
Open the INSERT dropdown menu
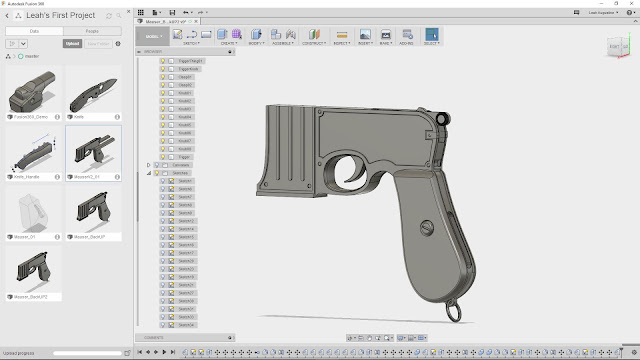365,43
